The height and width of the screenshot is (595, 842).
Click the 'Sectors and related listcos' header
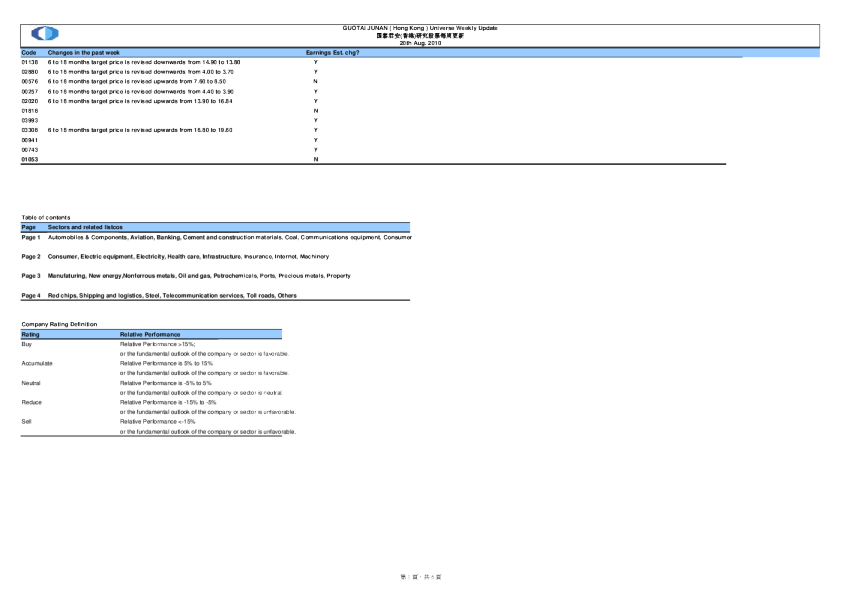tap(86, 227)
